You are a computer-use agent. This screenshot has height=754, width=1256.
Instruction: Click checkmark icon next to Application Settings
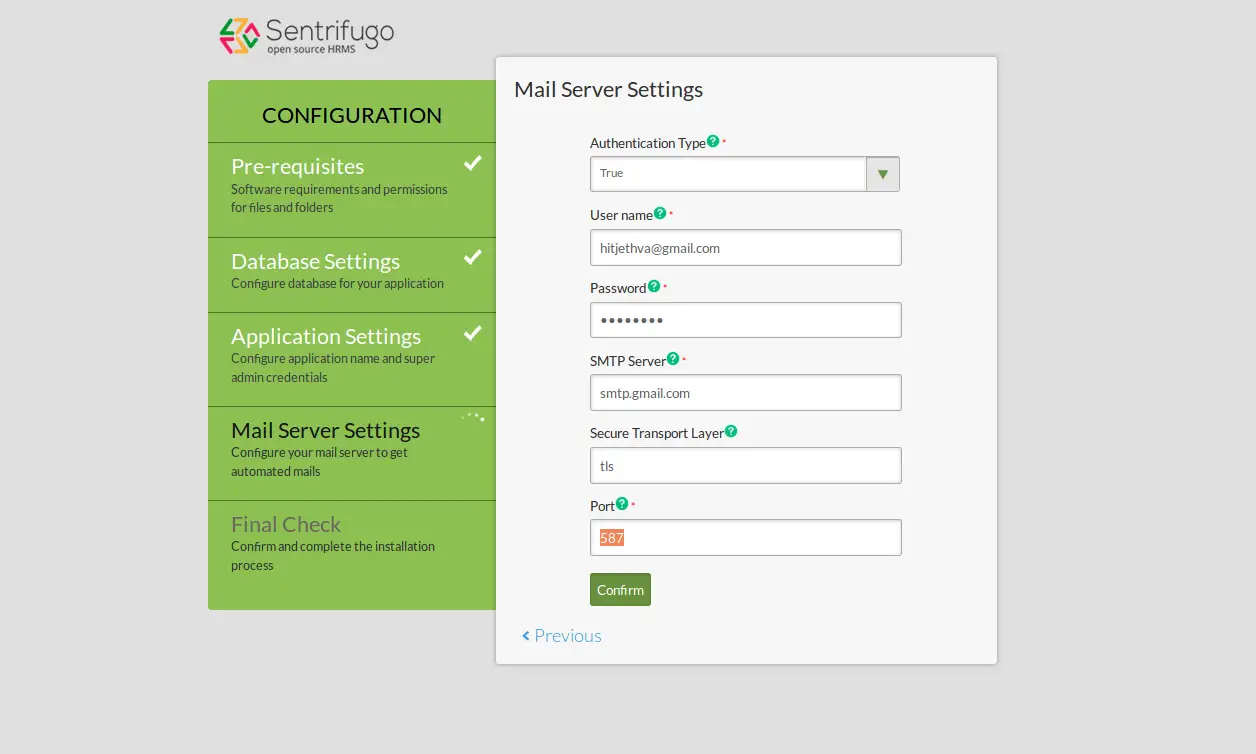click(x=473, y=332)
